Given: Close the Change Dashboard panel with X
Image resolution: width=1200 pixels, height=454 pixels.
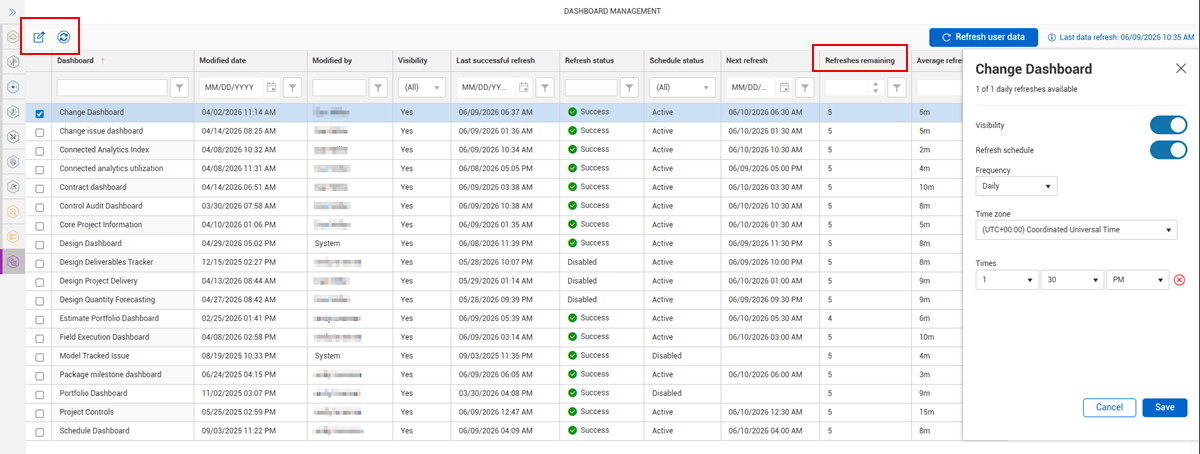Looking at the screenshot, I should click(1181, 68).
